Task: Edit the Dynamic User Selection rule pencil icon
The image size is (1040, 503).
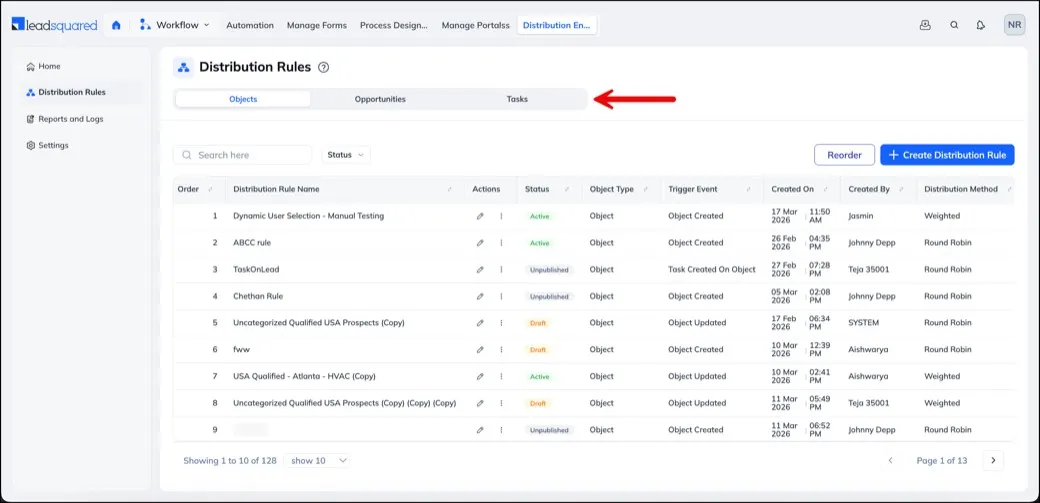Action: [480, 216]
